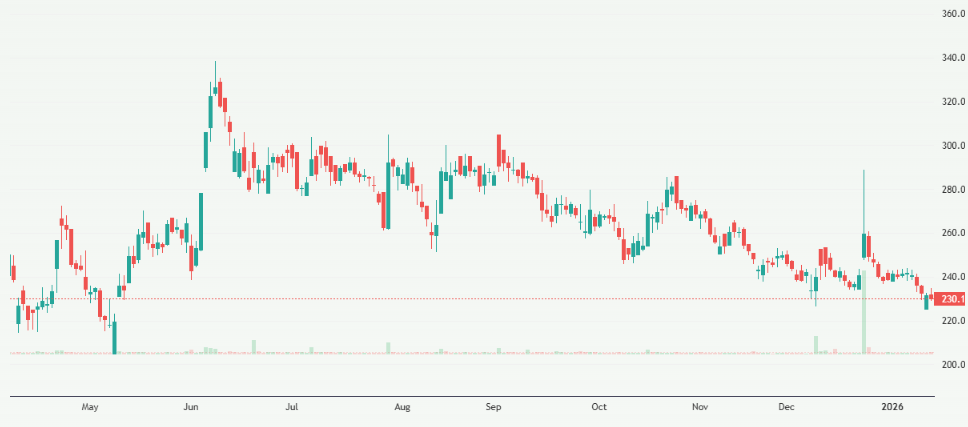968x427 pixels.
Task: Click the current price label 230.1
Action: [x=951, y=299]
